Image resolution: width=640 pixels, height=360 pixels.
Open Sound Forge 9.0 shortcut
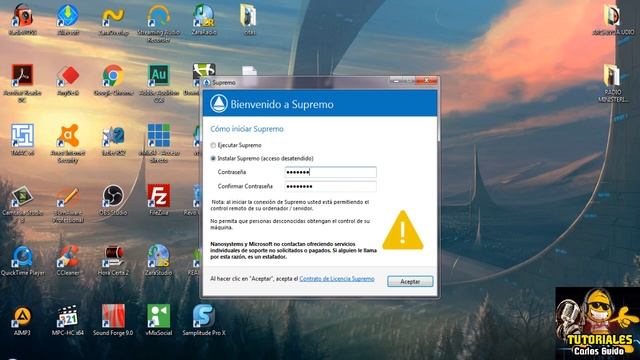(113, 320)
